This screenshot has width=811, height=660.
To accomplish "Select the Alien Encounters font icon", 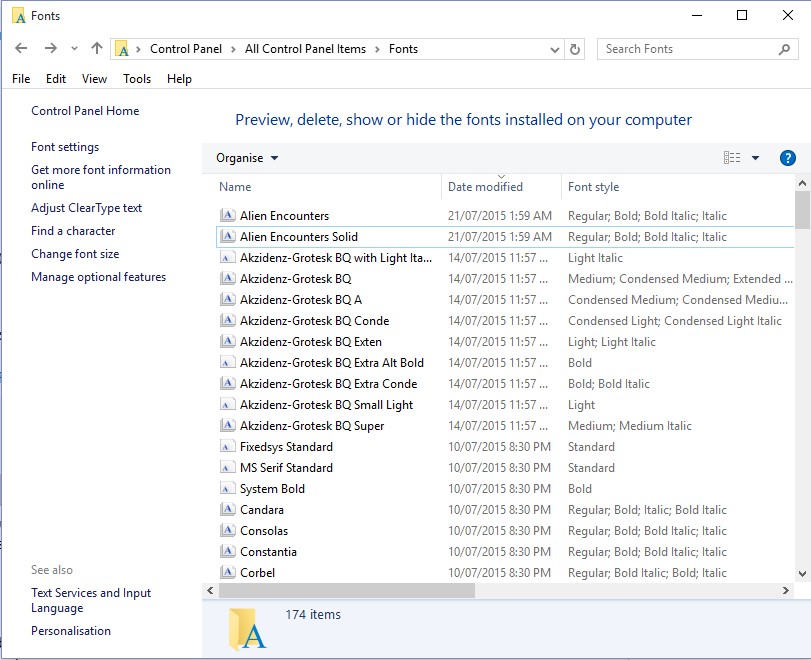I will point(227,215).
